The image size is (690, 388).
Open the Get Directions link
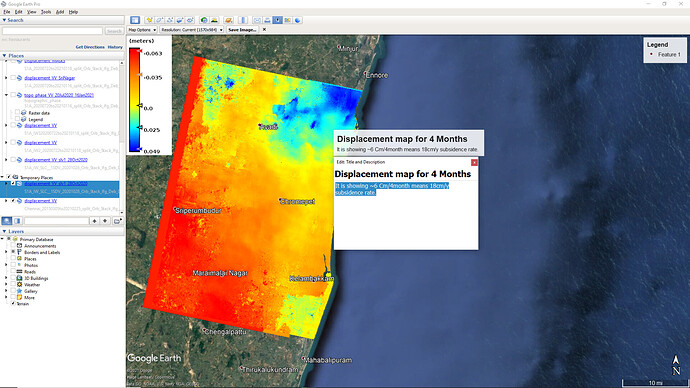click(90, 47)
